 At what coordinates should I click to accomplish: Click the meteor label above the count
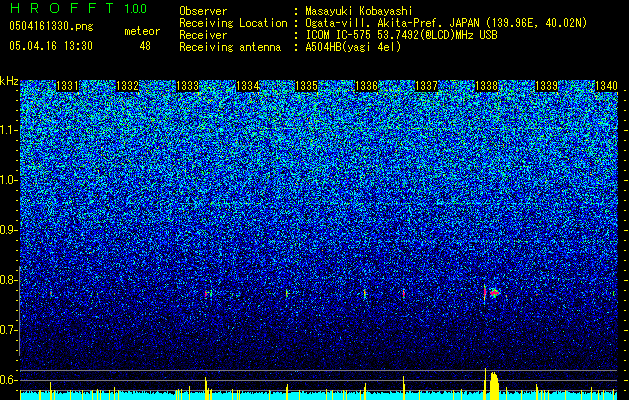[142, 31]
